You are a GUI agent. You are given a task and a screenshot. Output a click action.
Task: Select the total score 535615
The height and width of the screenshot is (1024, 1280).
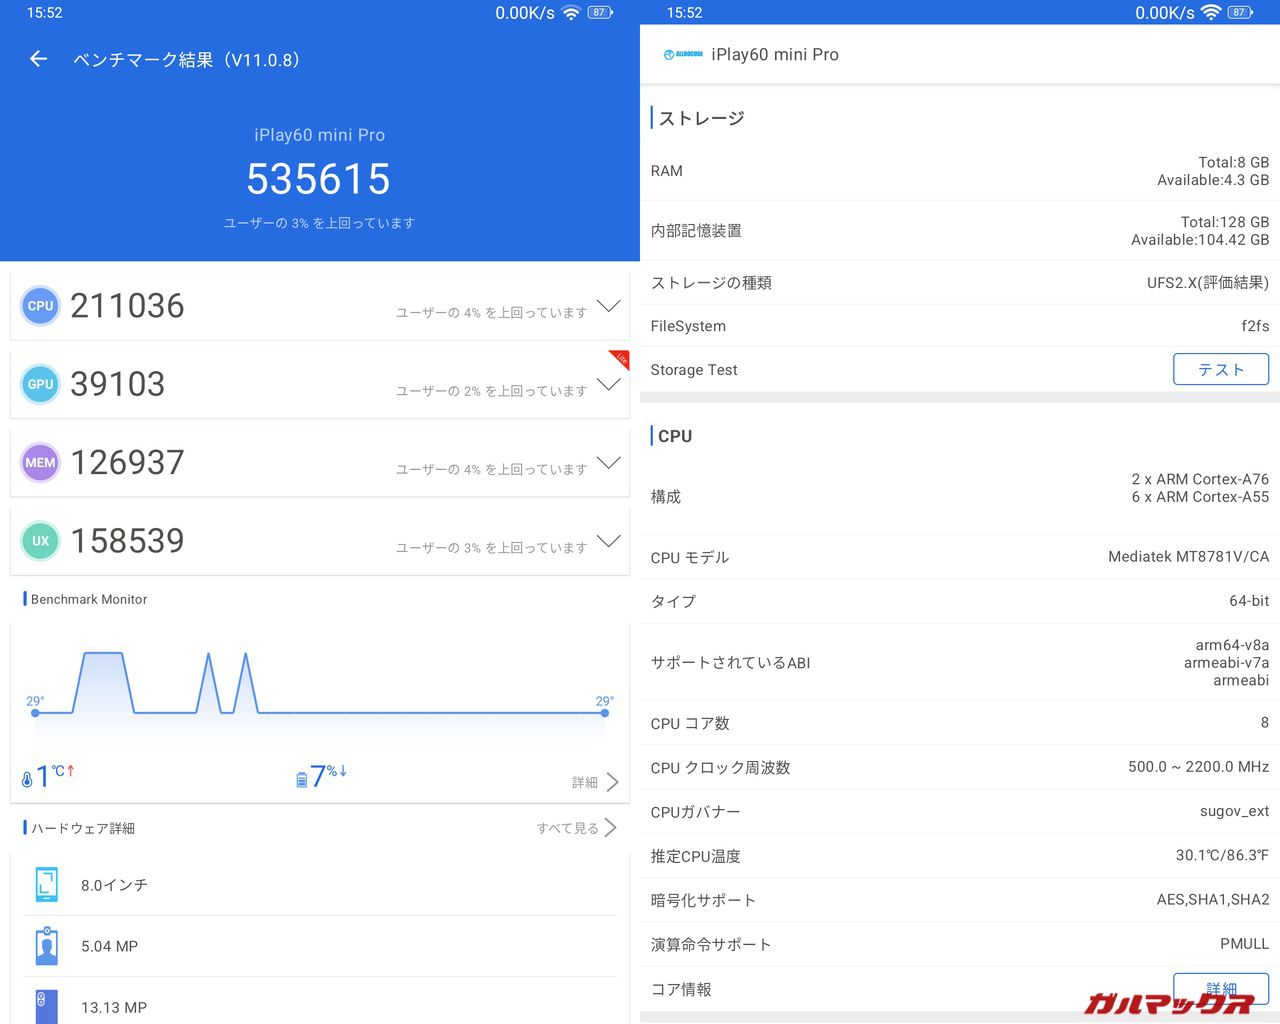[319, 180]
